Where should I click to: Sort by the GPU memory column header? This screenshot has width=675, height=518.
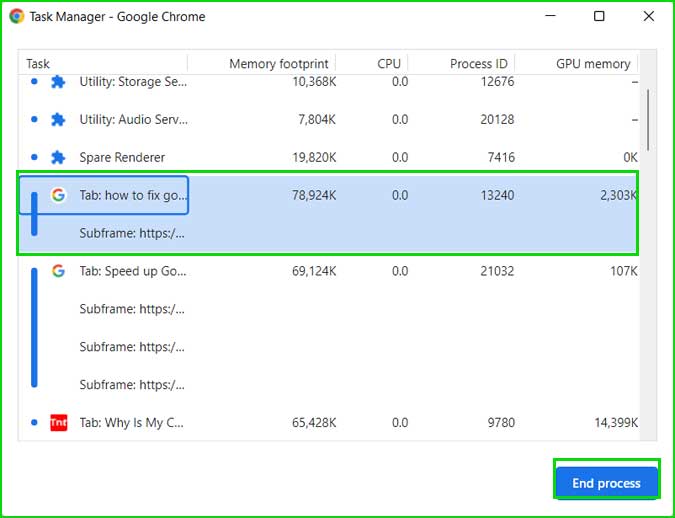593,64
